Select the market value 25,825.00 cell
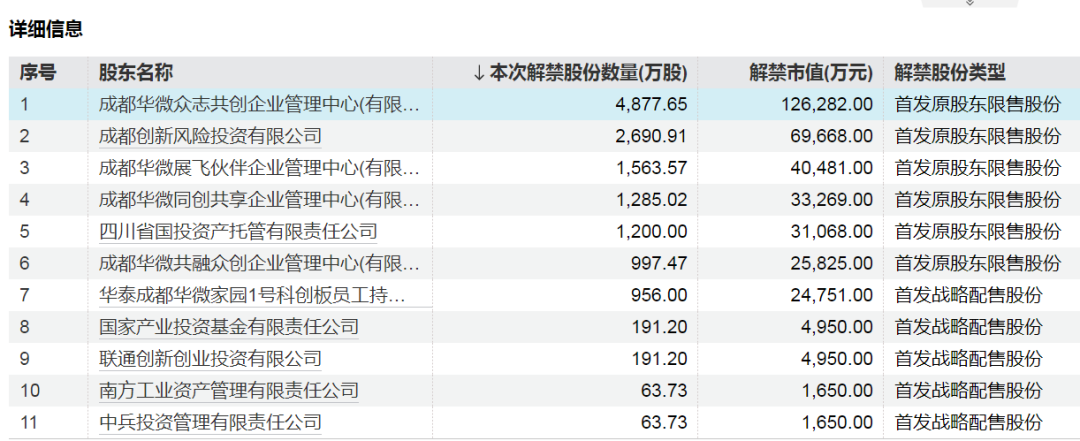 click(x=832, y=263)
